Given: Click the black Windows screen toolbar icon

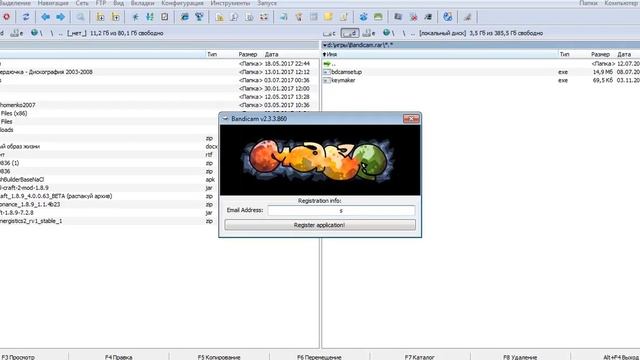Looking at the screenshot, I should tap(428, 17).
